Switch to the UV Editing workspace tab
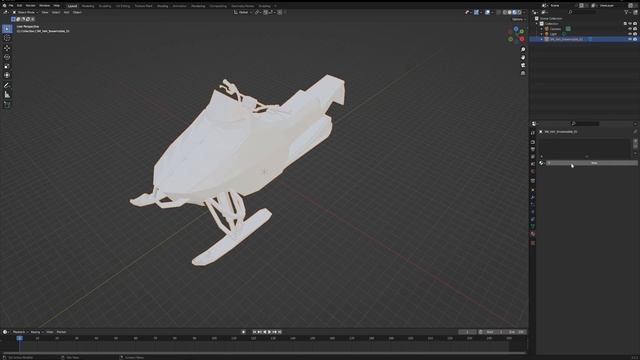The height and width of the screenshot is (360, 640). pos(123,6)
